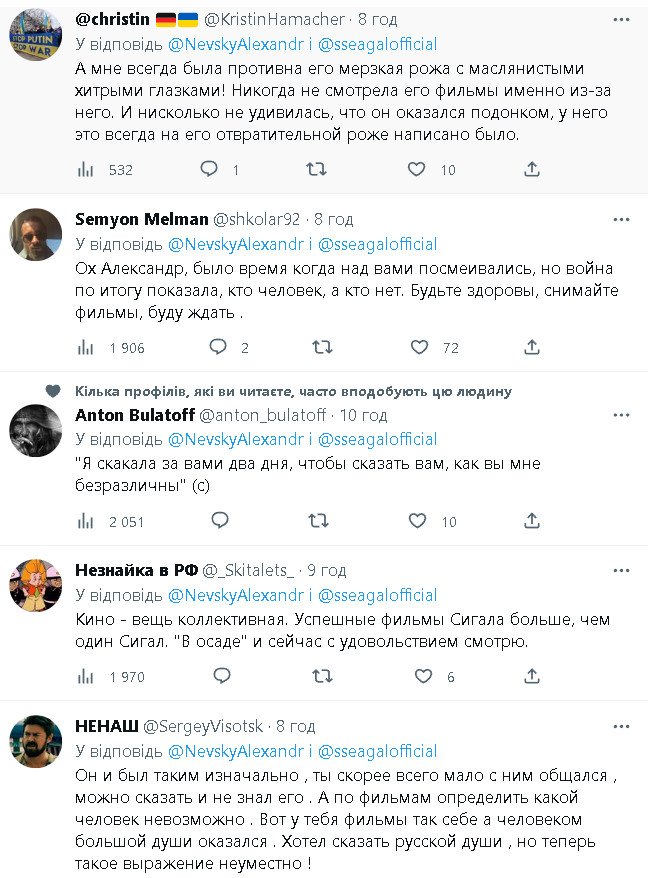Retweet @christin's tweet
648x878 pixels.
click(316, 169)
